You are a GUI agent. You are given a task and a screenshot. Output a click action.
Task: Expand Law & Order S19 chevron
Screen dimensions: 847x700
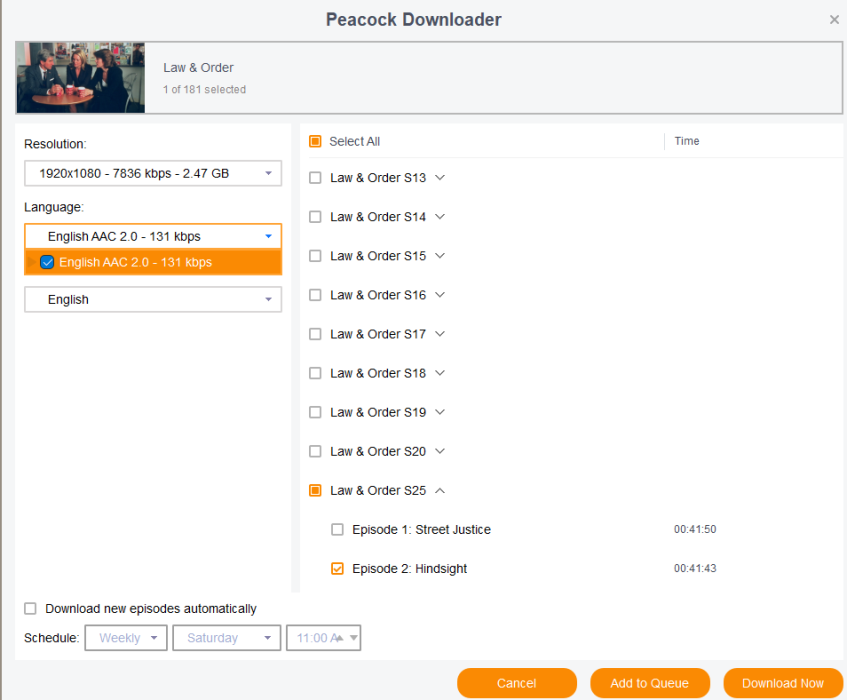(x=440, y=413)
